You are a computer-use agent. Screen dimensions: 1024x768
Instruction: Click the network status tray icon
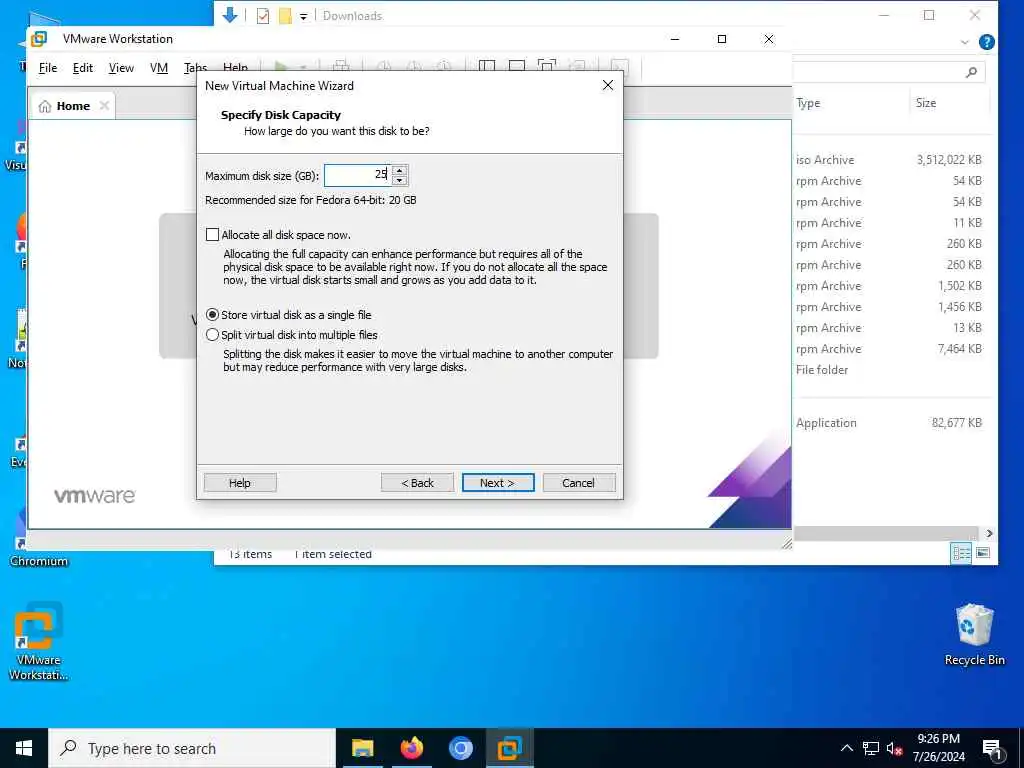click(871, 748)
